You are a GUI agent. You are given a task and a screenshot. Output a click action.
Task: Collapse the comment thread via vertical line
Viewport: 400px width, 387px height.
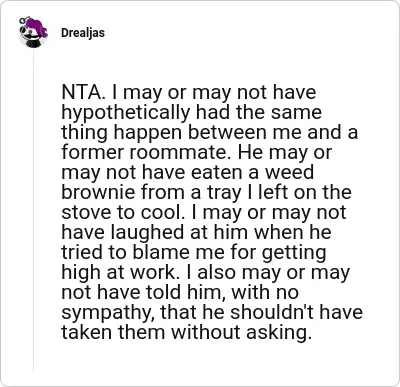click(33, 210)
